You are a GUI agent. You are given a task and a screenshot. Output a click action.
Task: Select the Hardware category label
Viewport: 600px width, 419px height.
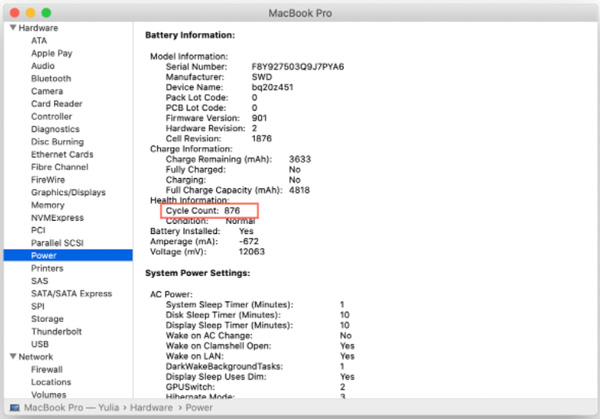pos(38,28)
